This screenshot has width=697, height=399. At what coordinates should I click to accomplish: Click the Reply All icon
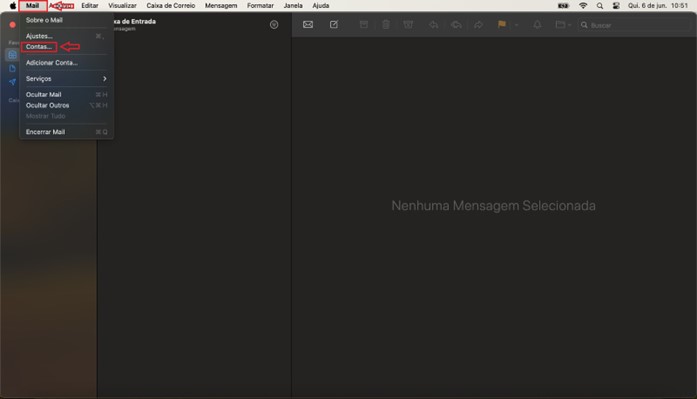coord(456,25)
